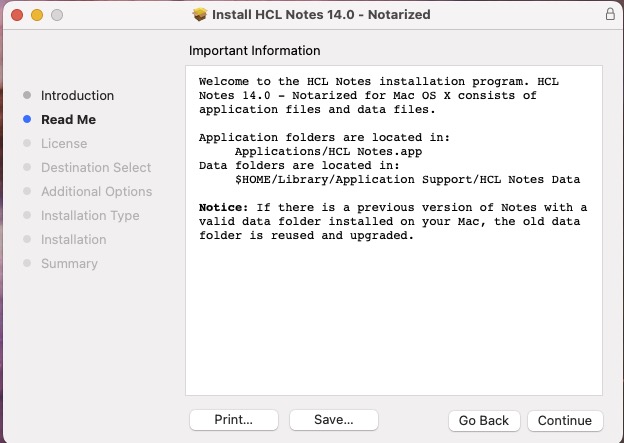Close the installer with the red button
The image size is (624, 443).
(17, 16)
